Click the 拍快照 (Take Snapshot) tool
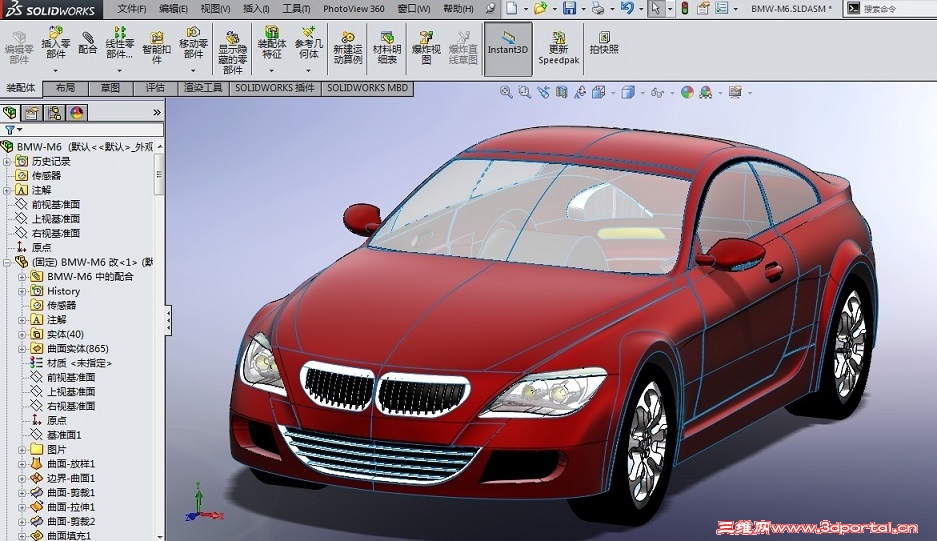 (x=604, y=43)
